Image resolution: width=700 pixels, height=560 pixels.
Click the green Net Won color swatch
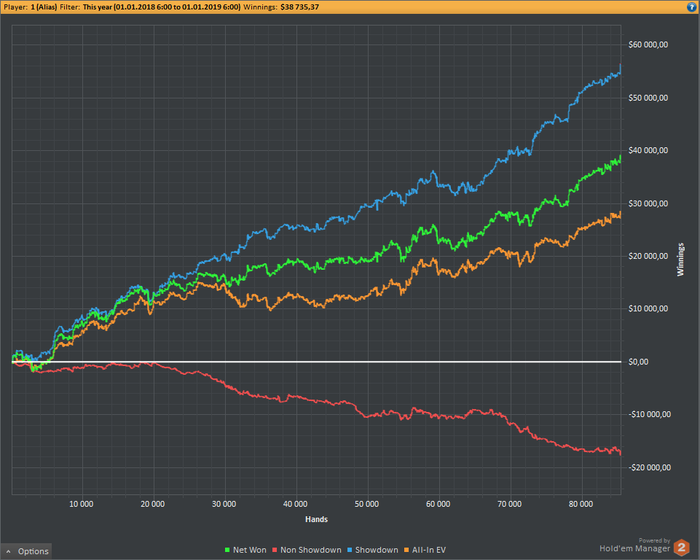[227, 550]
